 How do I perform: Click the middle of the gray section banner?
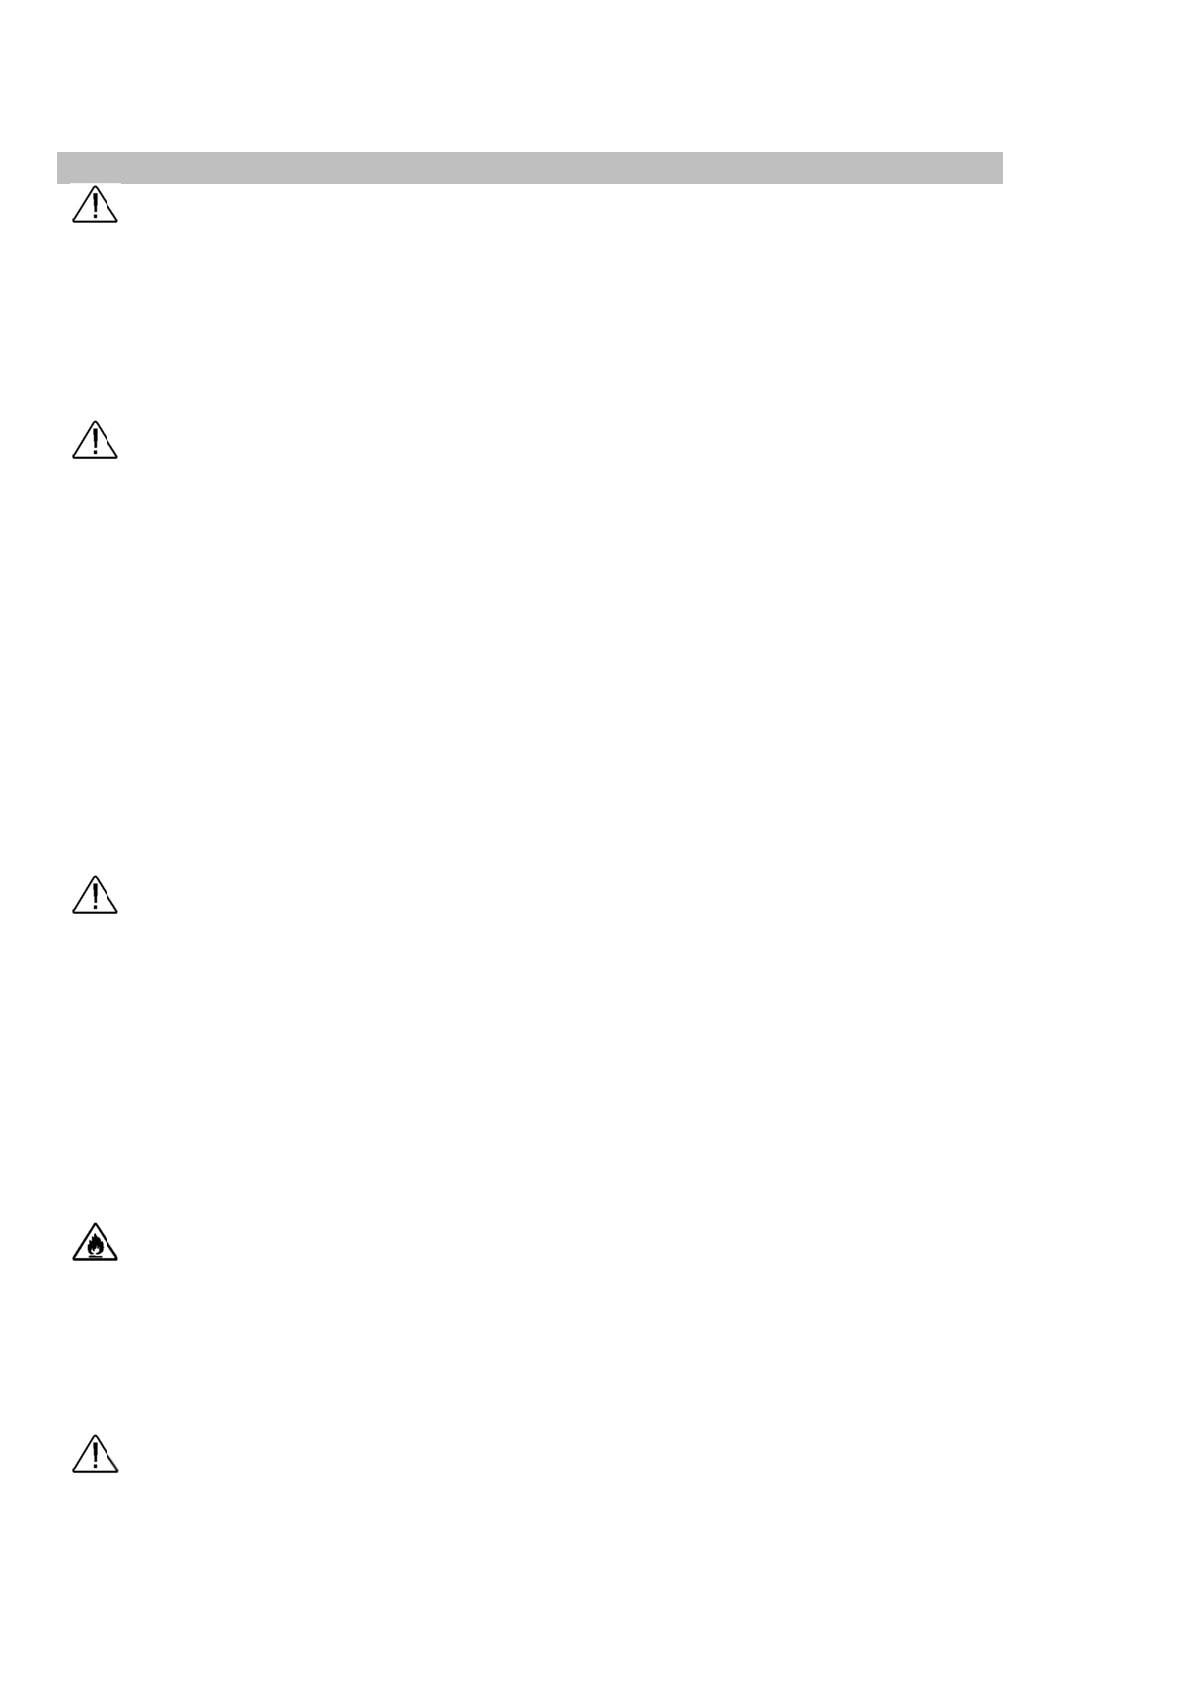[530, 168]
